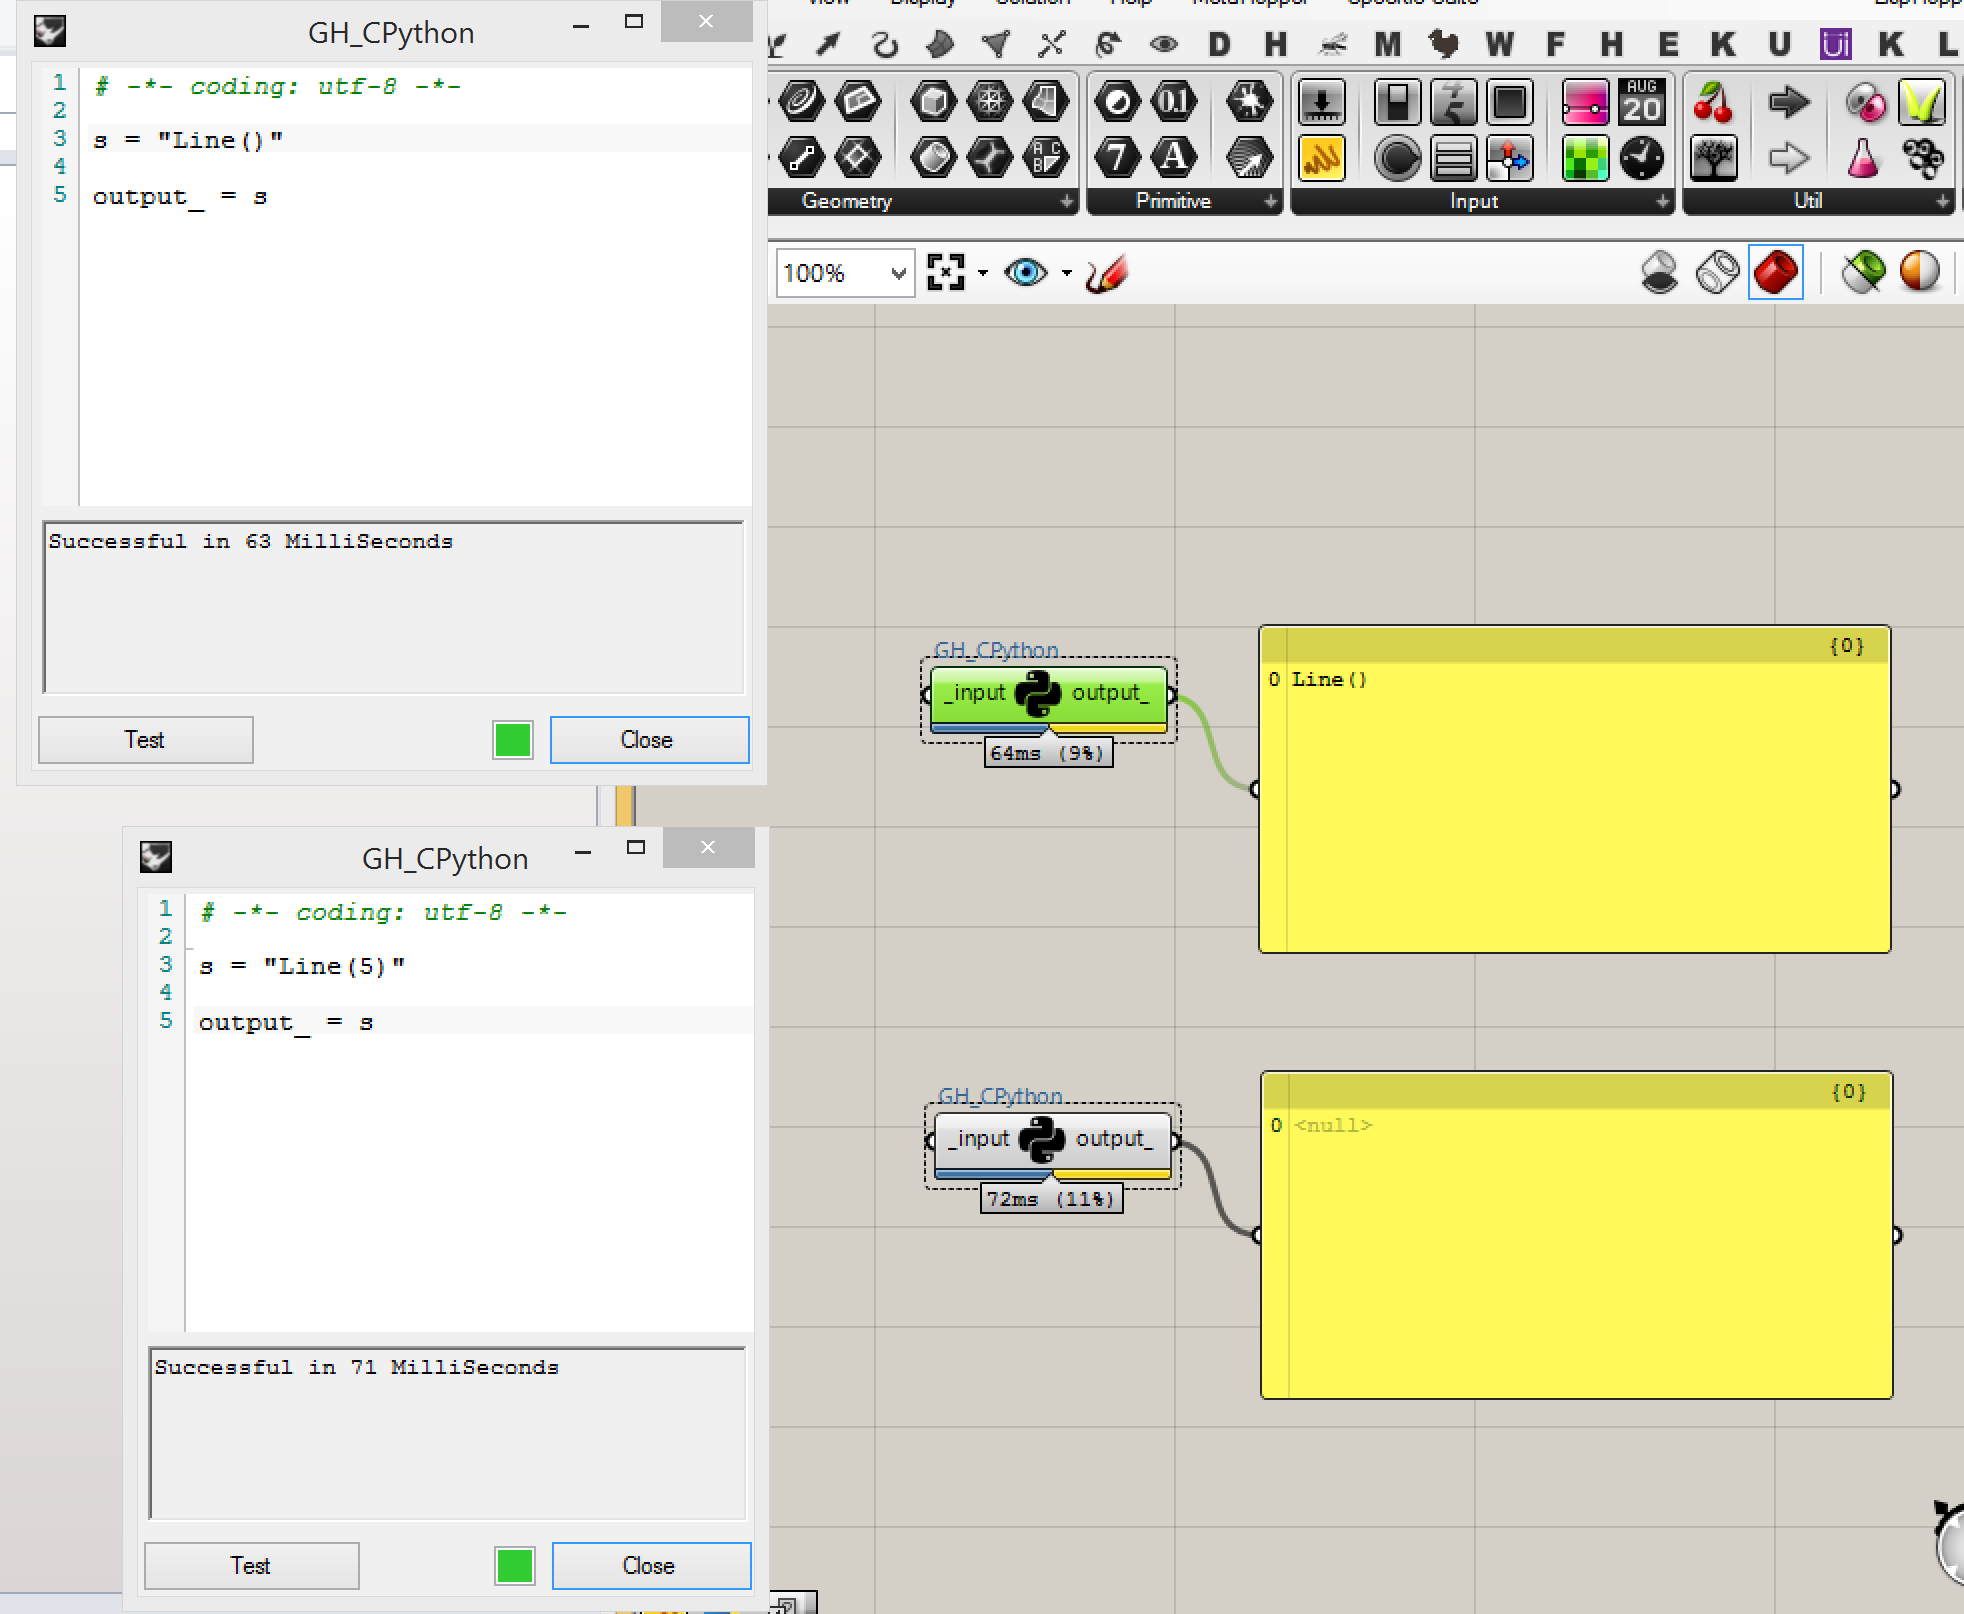Click green status swatch in Line() window
Viewport: 1964px width, 1614px height.
[x=513, y=740]
